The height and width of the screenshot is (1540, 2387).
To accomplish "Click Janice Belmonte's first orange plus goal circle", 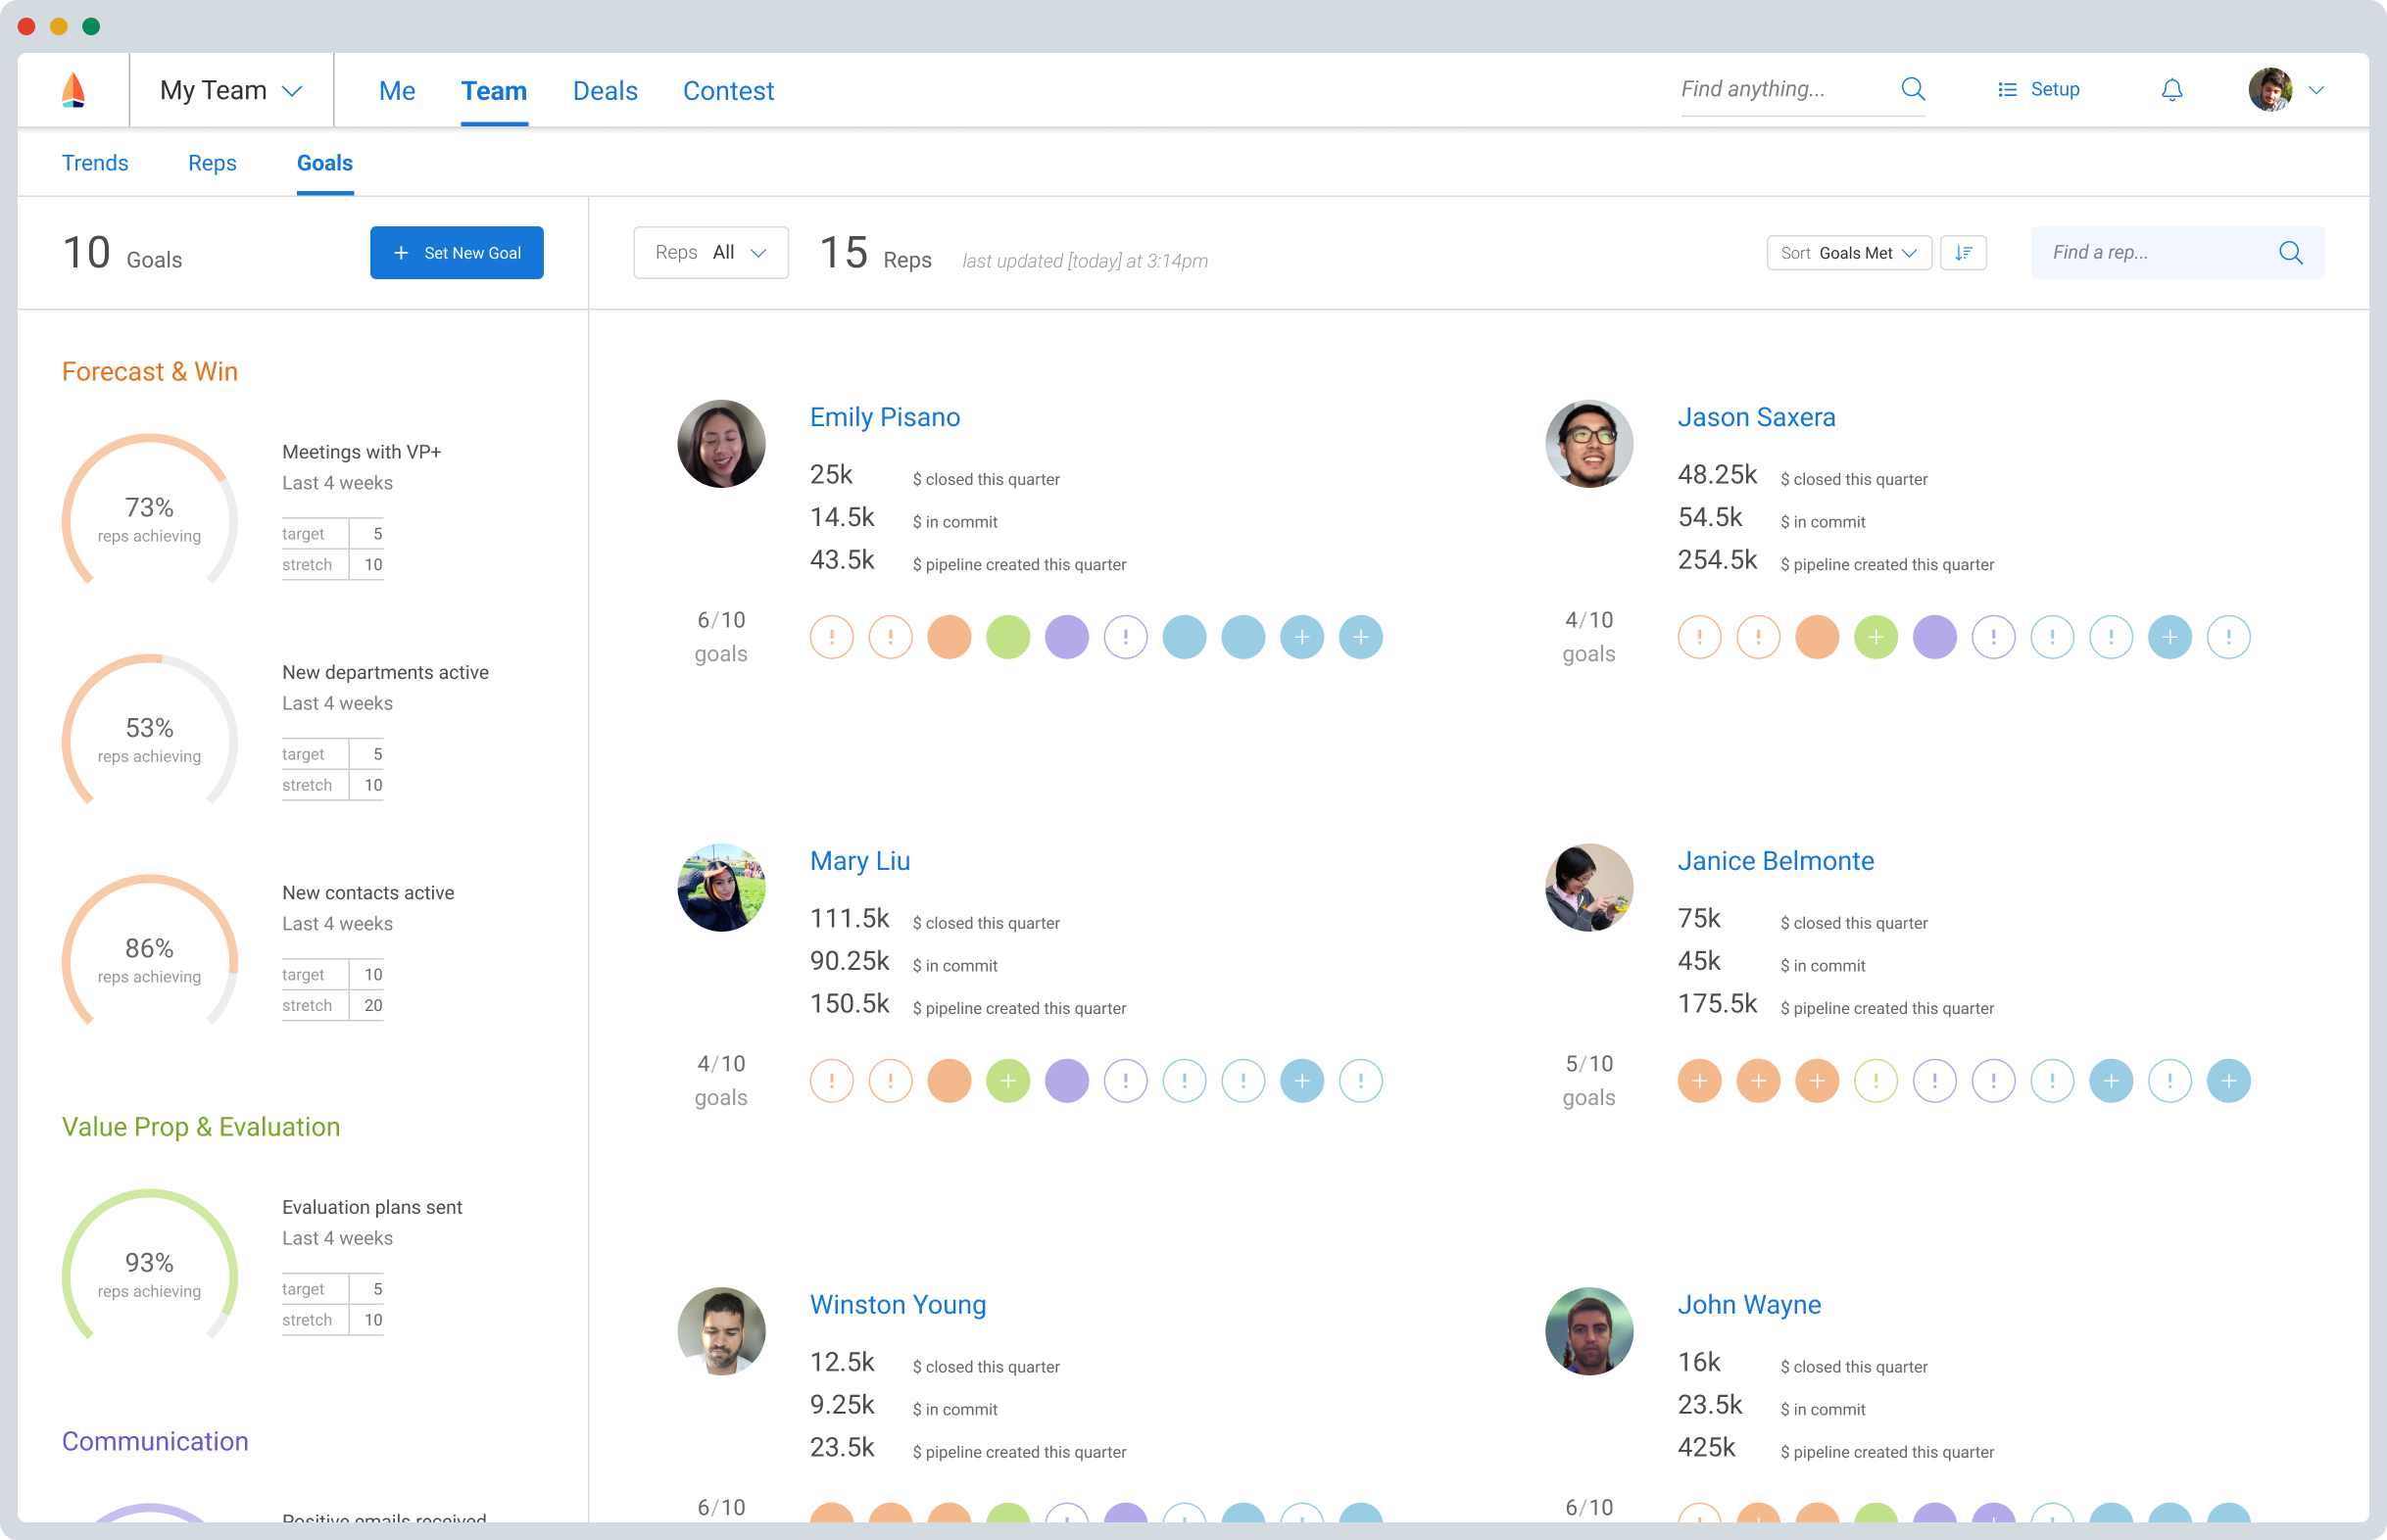I will [1698, 1081].
